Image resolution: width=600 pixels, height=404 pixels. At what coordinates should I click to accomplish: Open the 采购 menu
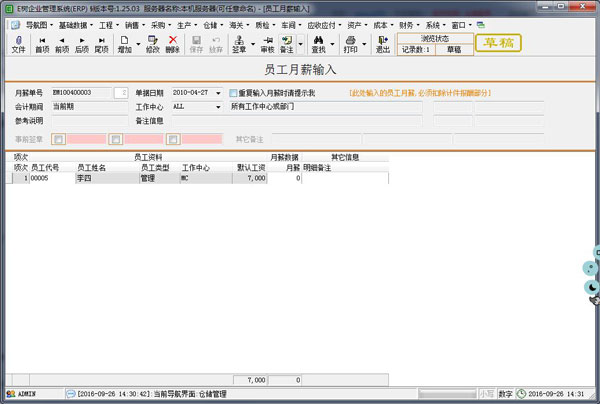pyautogui.click(x=161, y=25)
